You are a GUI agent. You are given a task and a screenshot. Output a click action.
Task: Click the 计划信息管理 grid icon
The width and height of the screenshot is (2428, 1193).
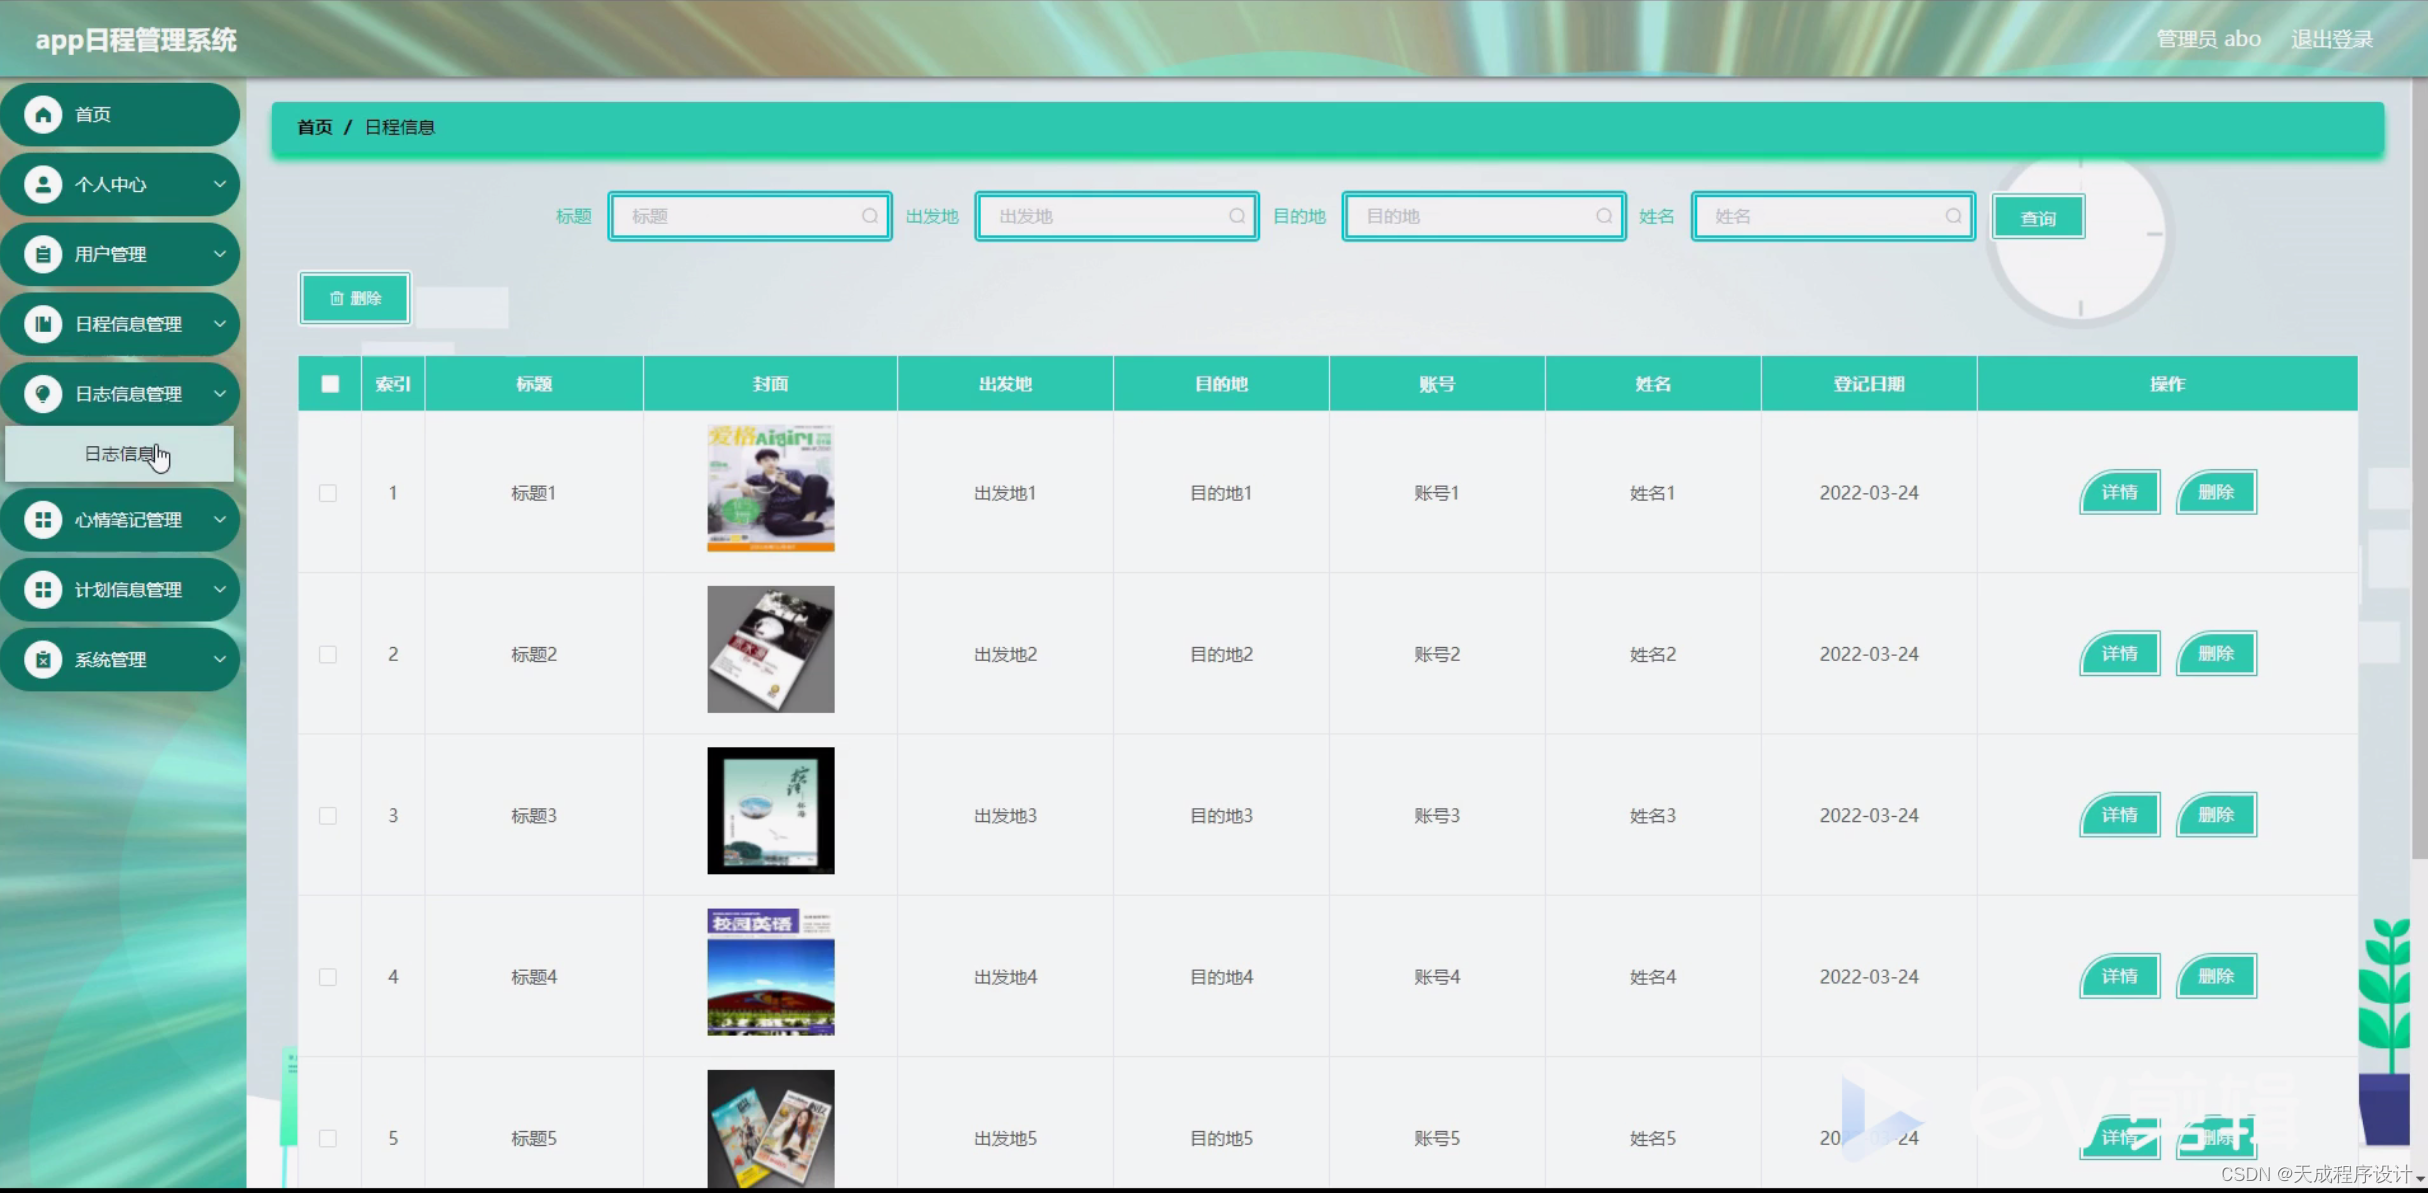43,590
